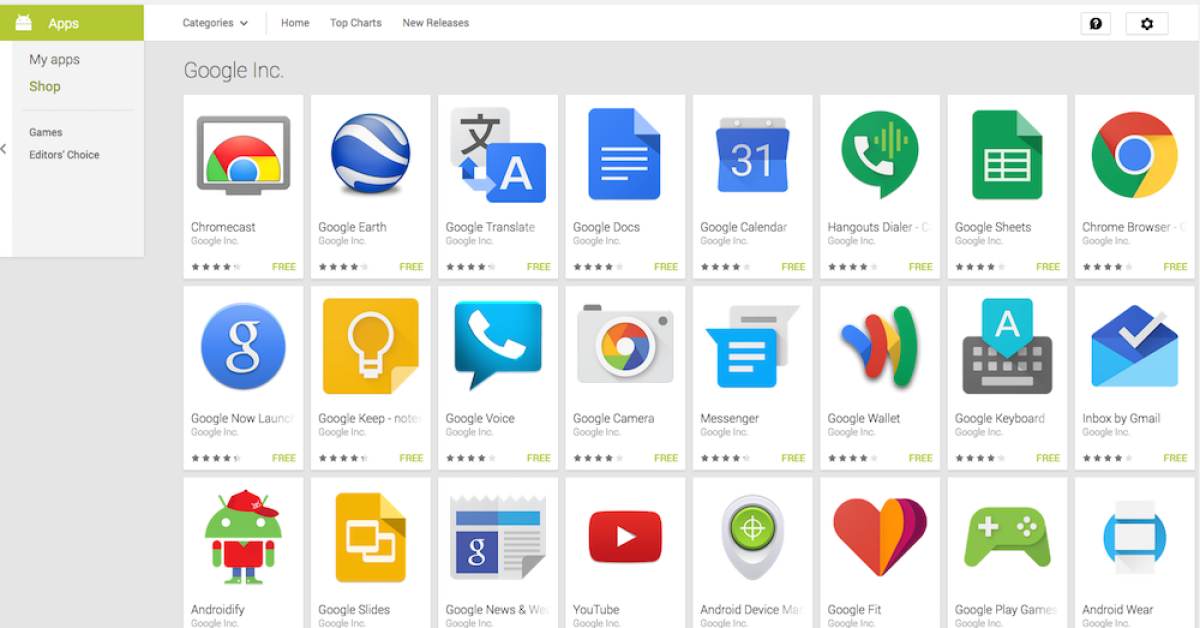Open My apps in sidebar
Image resolution: width=1200 pixels, height=628 pixels.
point(54,60)
